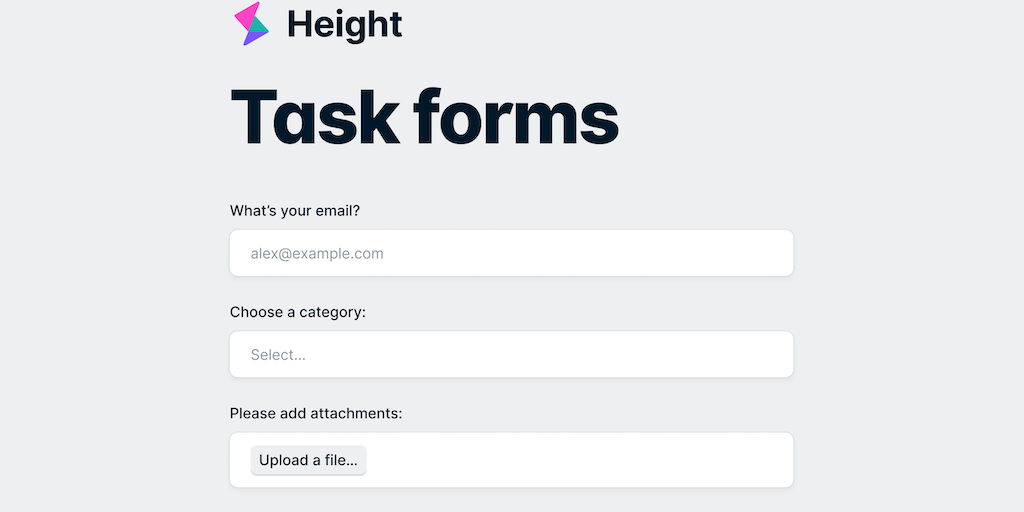Image resolution: width=1024 pixels, height=512 pixels.
Task: Click the right end of email field
Action: (x=770, y=253)
